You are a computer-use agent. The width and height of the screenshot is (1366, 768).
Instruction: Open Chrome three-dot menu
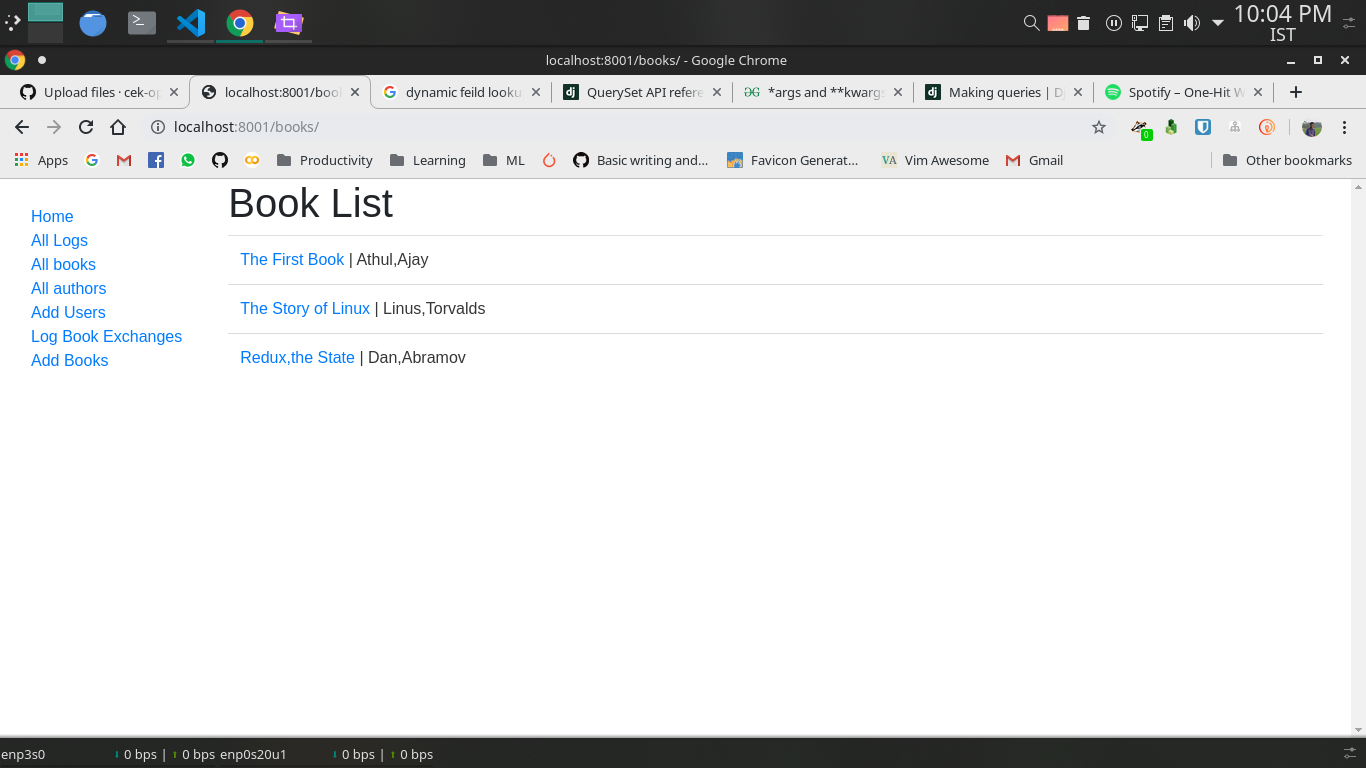[x=1345, y=127]
